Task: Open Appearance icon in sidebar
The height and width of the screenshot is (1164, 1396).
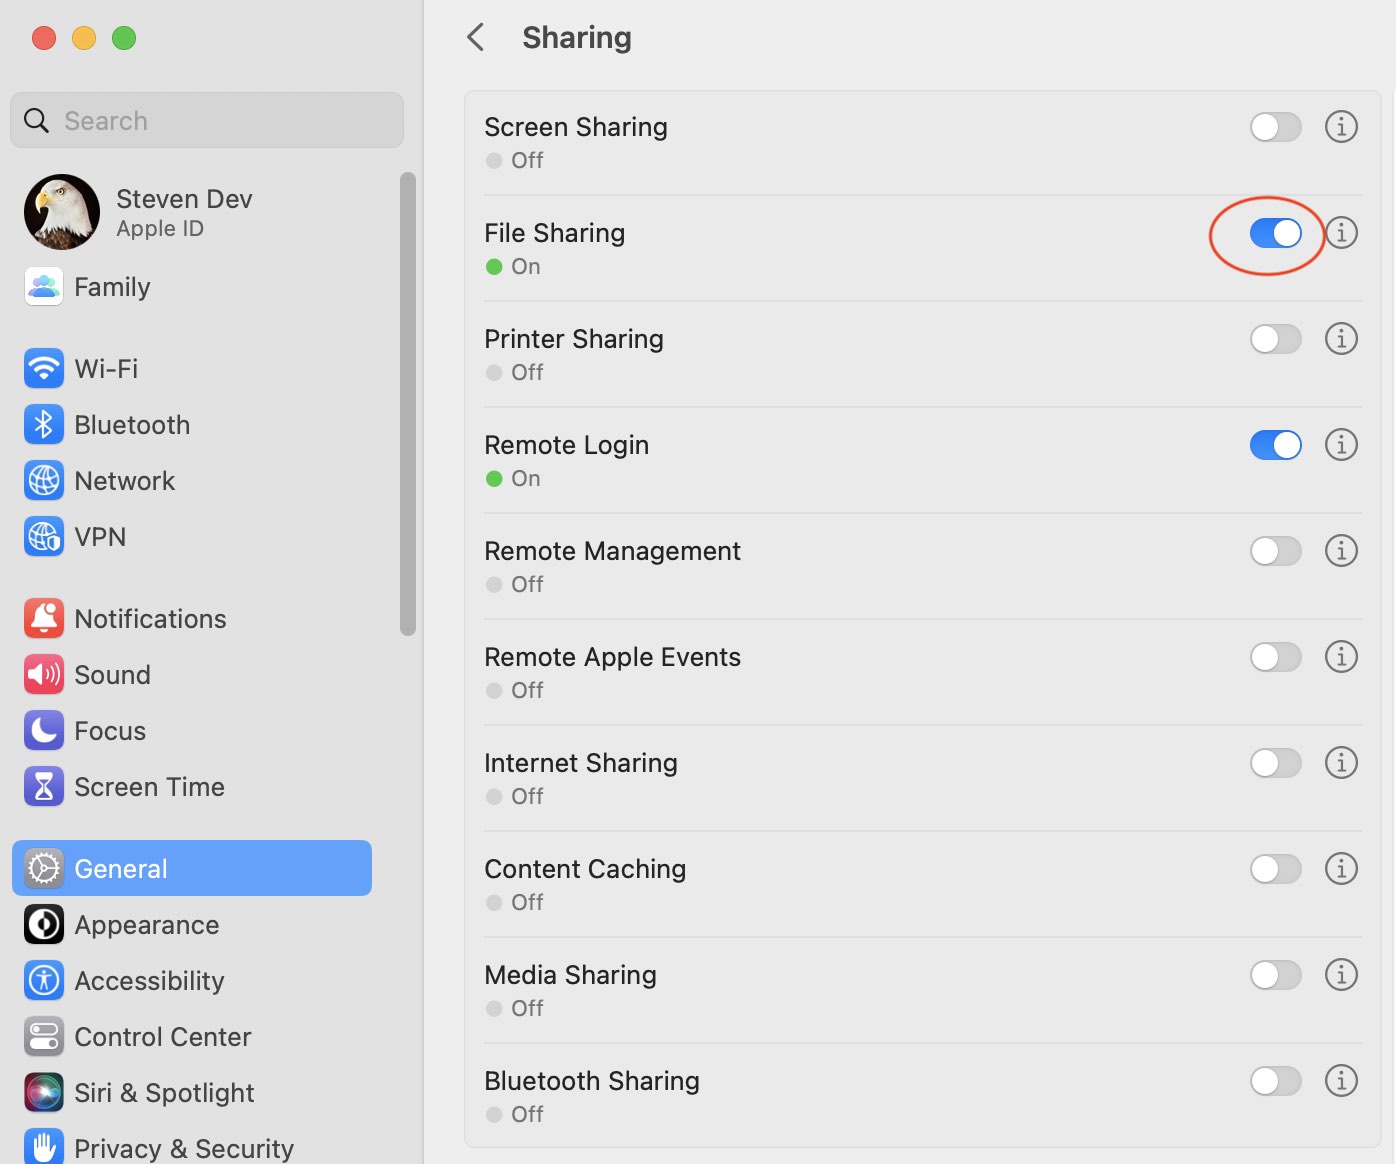Action: click(44, 925)
